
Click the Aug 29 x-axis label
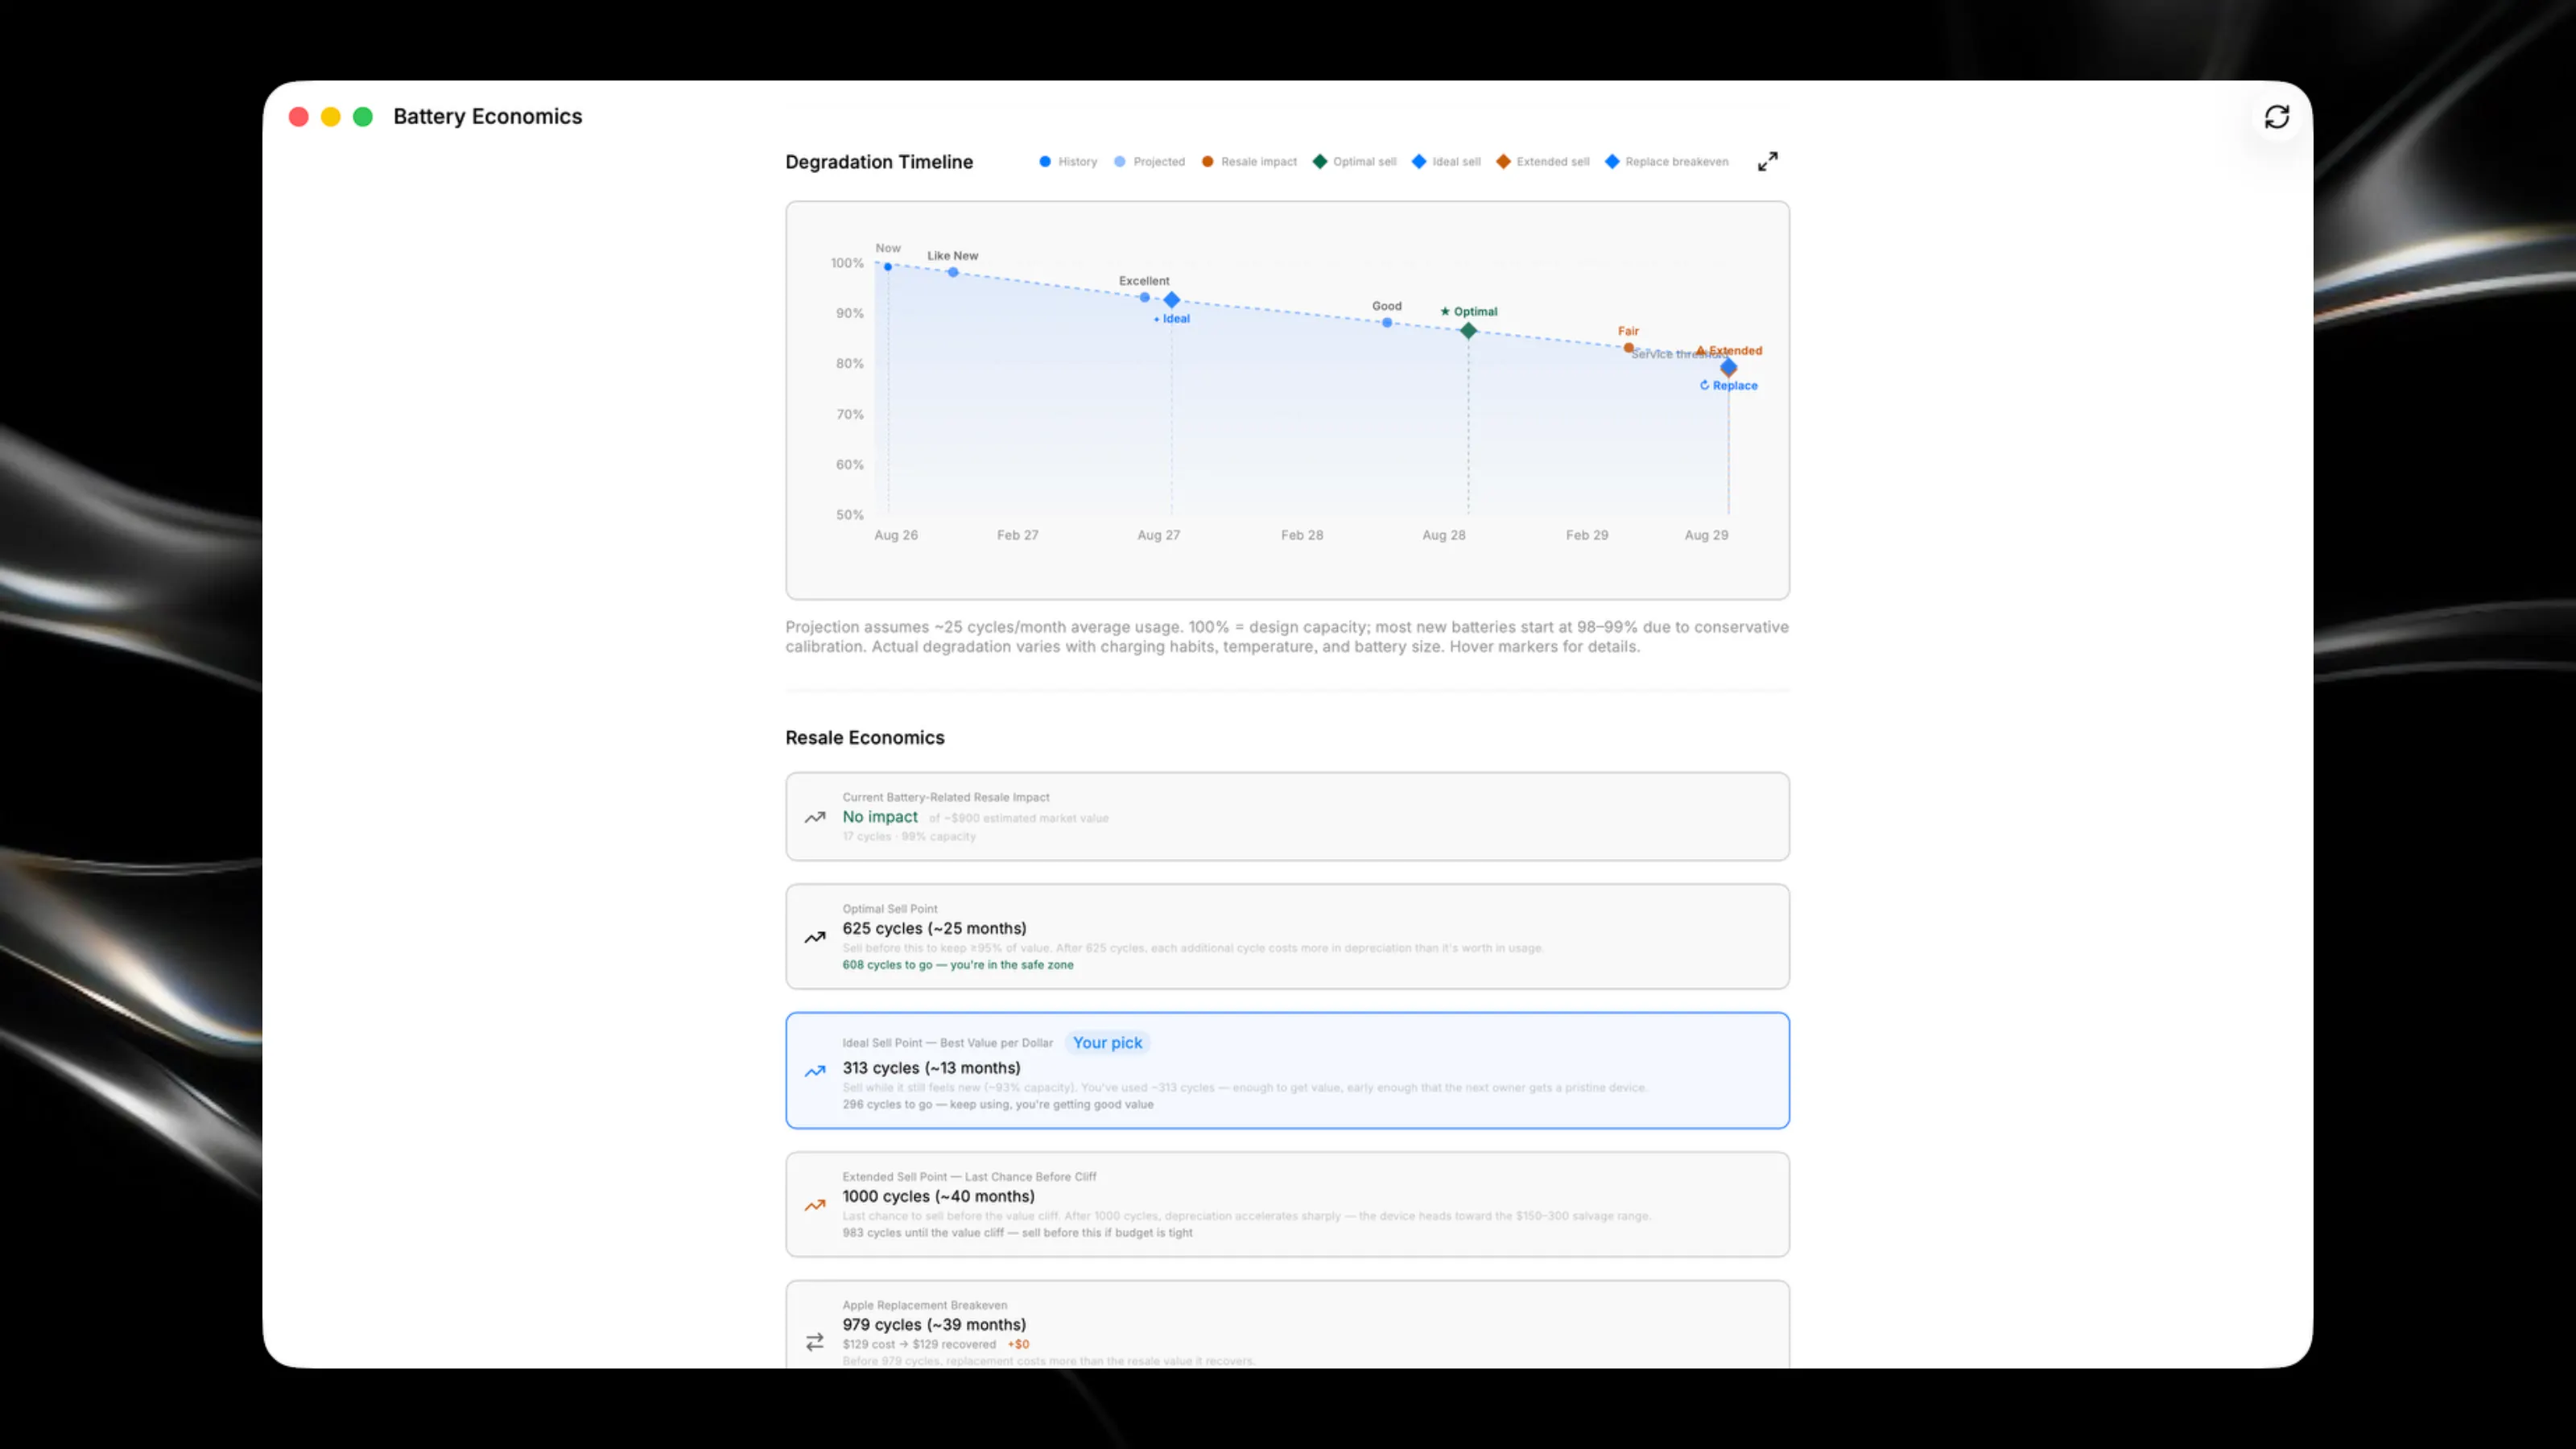point(1706,535)
